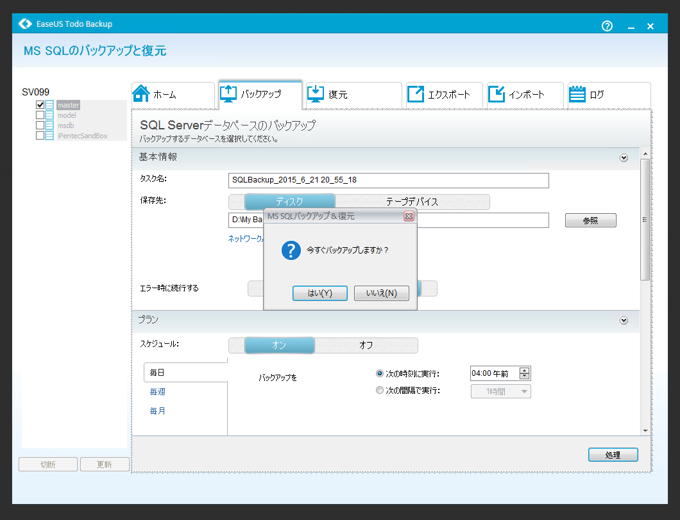Click the 切断 disconnect button
Viewport: 680px width, 520px height.
tap(48, 464)
